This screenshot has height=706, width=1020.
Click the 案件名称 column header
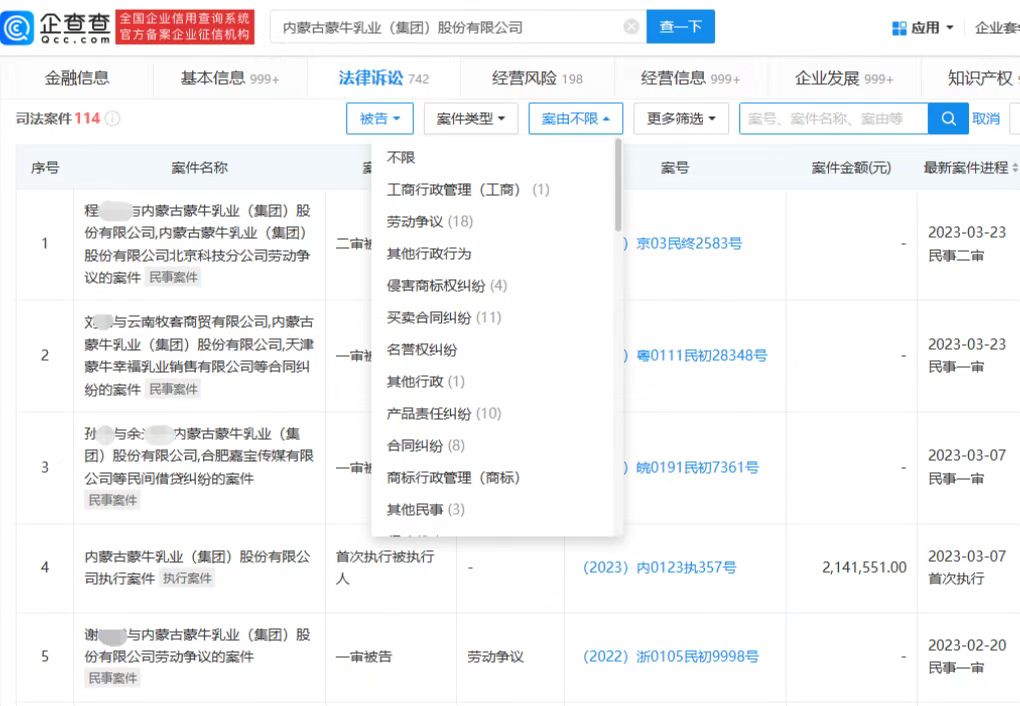199,168
